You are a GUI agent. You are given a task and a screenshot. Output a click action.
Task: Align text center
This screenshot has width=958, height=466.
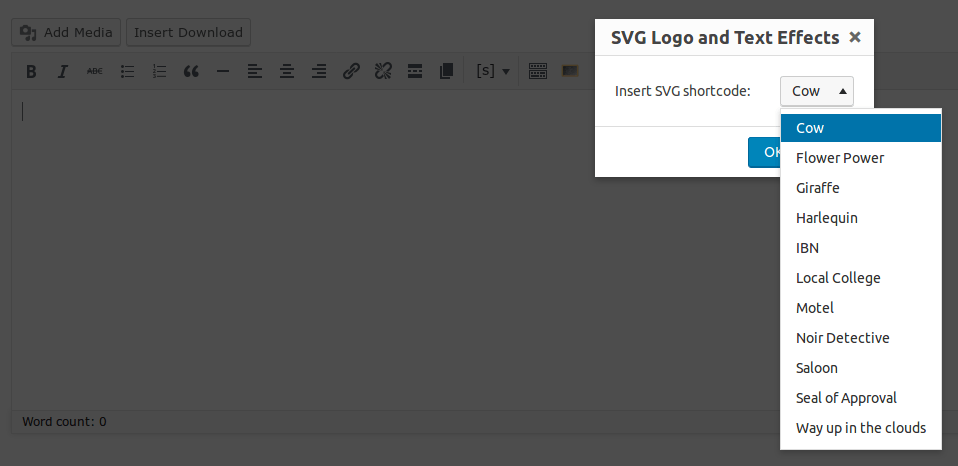pos(287,72)
